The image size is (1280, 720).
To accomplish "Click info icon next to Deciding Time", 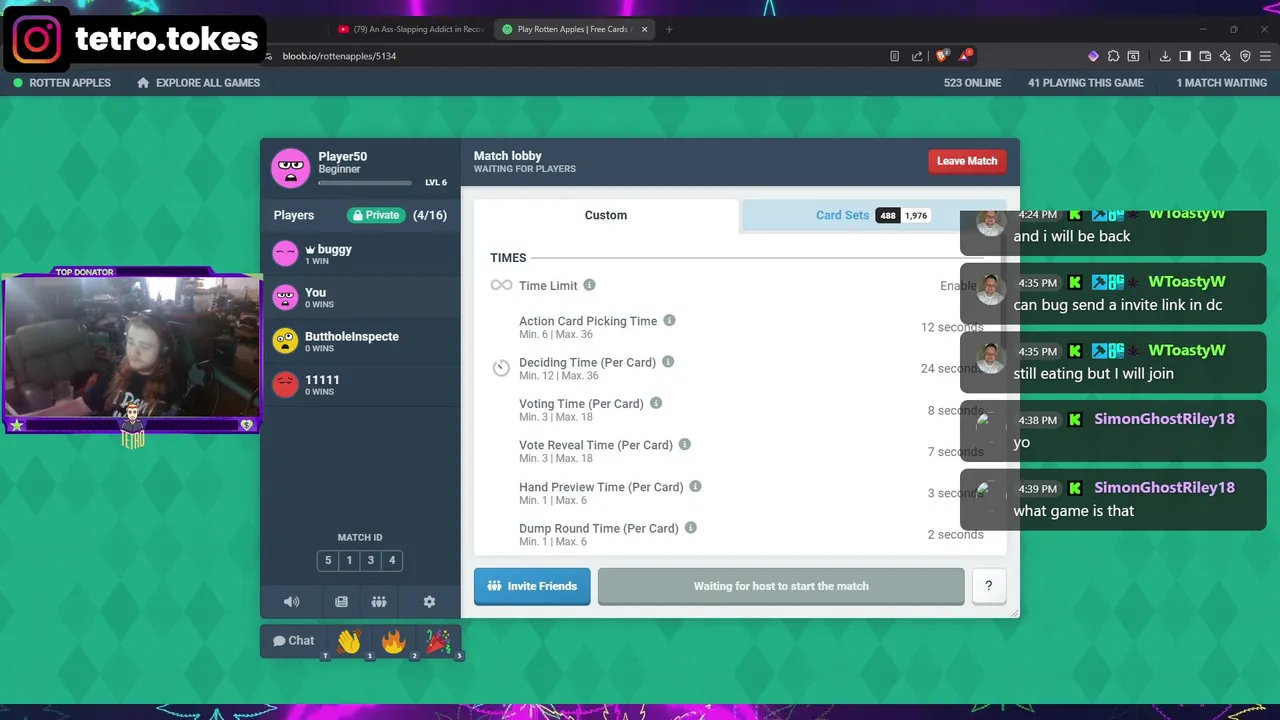I will coord(668,362).
